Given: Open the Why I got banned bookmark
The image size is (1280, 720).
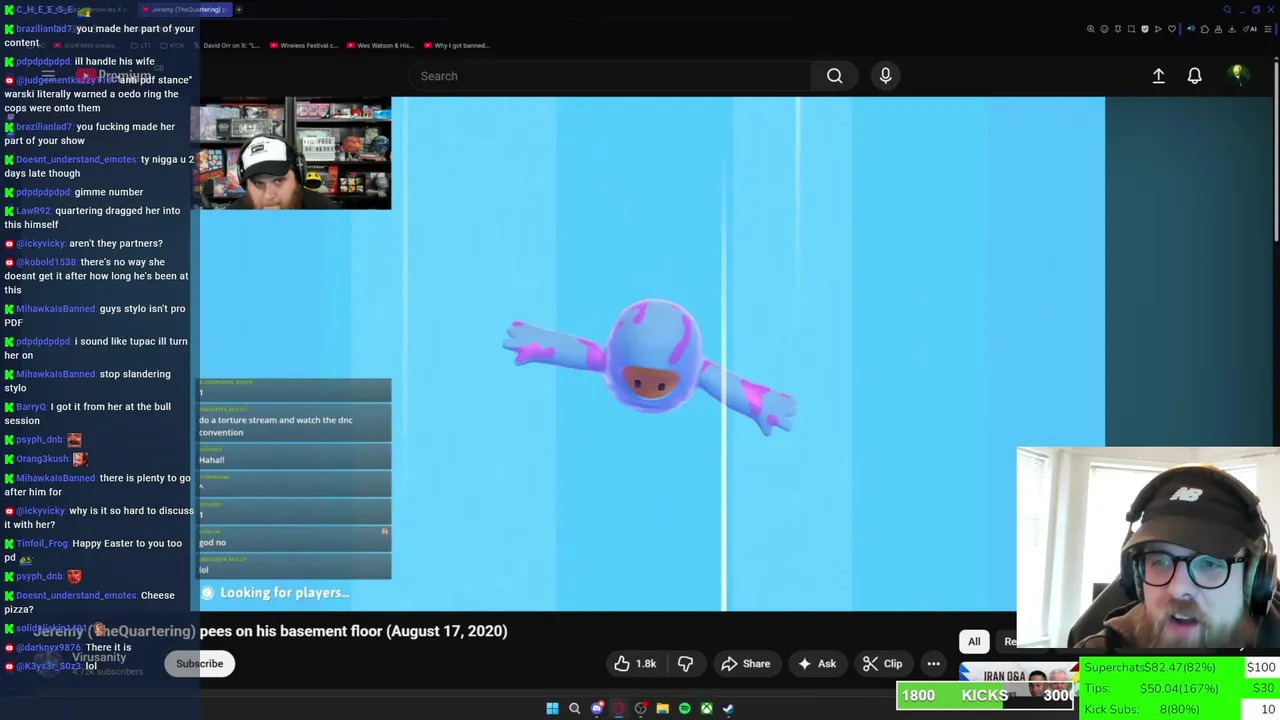Looking at the screenshot, I should point(456,45).
